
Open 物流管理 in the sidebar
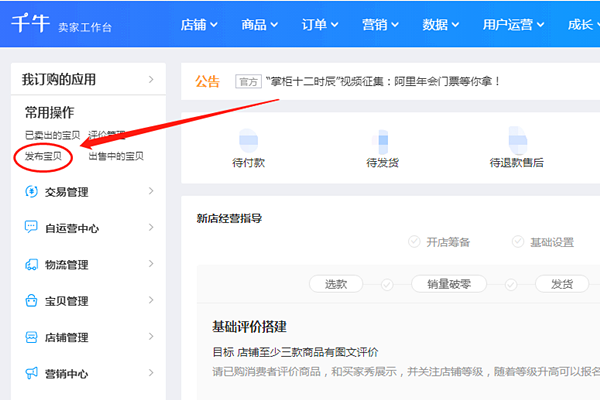67,264
